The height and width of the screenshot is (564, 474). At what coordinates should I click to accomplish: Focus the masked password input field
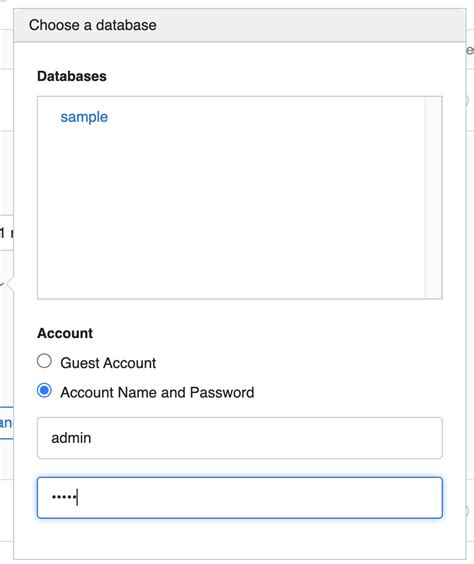240,497
